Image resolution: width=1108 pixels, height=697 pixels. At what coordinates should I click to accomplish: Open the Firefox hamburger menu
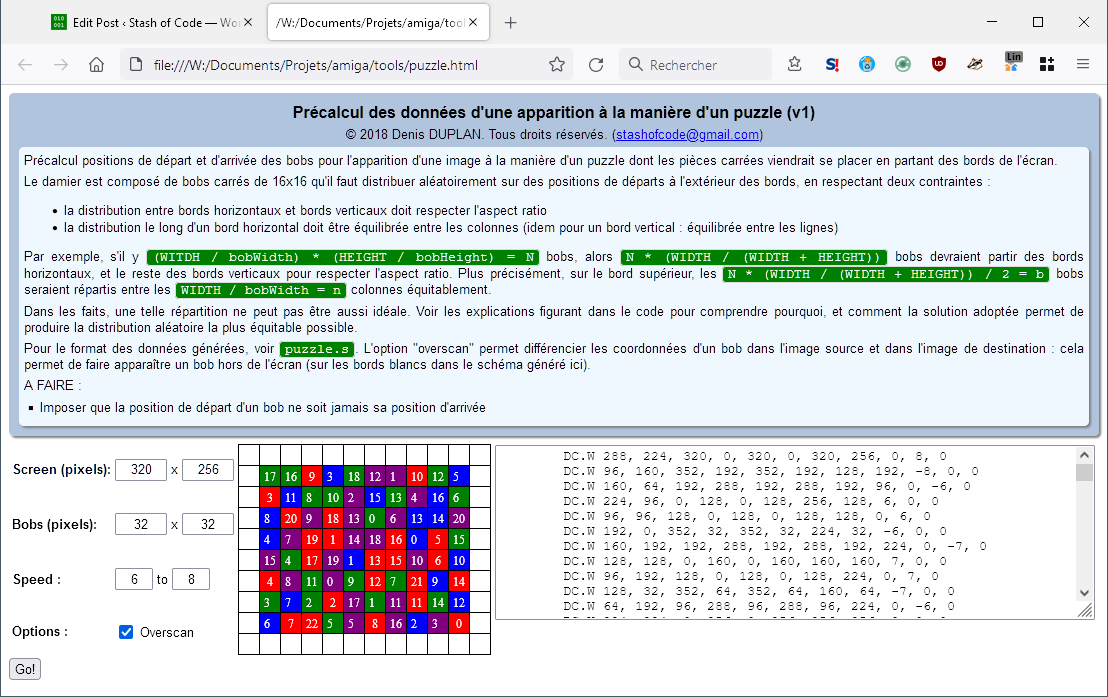point(1083,65)
